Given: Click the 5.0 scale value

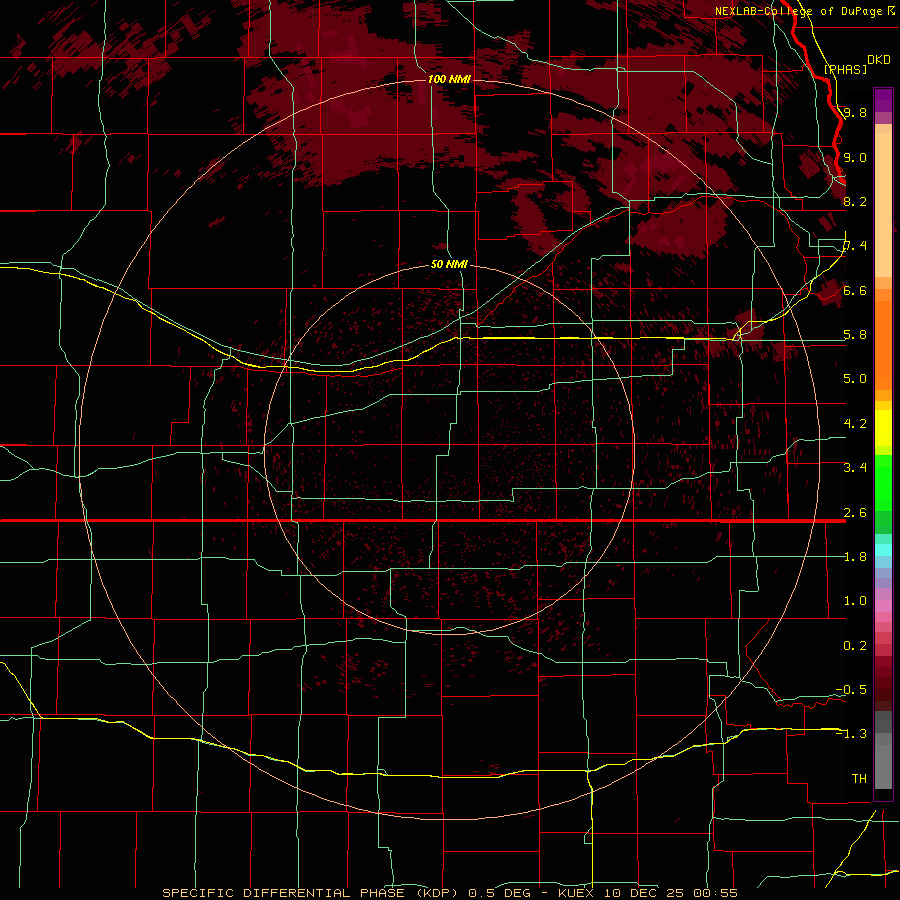Looking at the screenshot, I should (855, 379).
